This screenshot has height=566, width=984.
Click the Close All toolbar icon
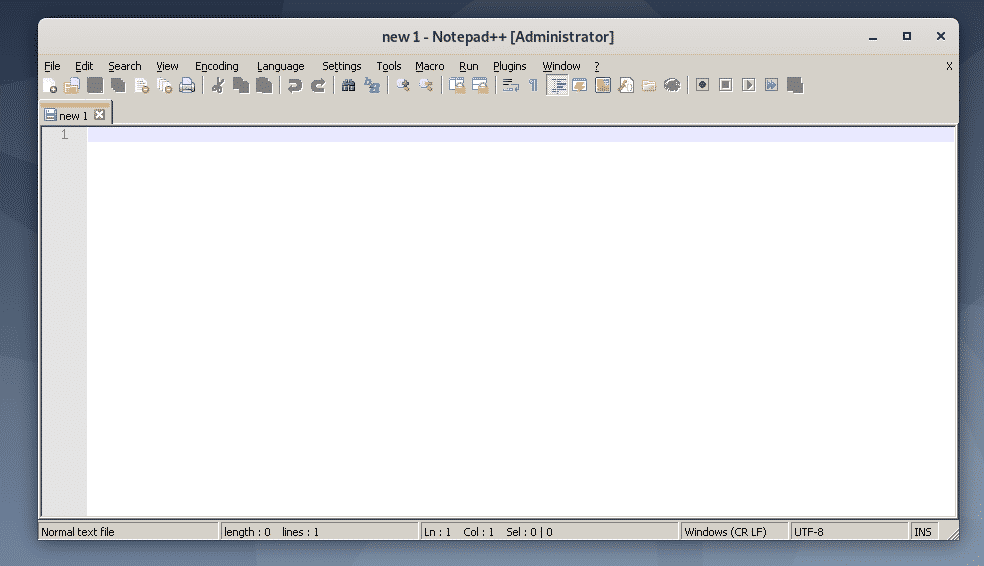click(x=164, y=85)
